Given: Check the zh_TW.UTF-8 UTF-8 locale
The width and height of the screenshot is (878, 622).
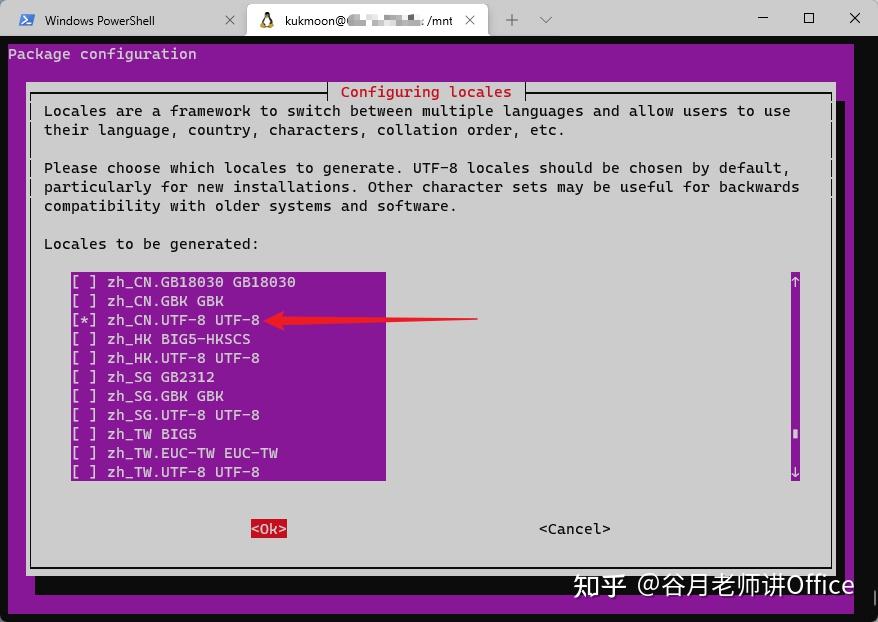Looking at the screenshot, I should pyautogui.click(x=84, y=472).
